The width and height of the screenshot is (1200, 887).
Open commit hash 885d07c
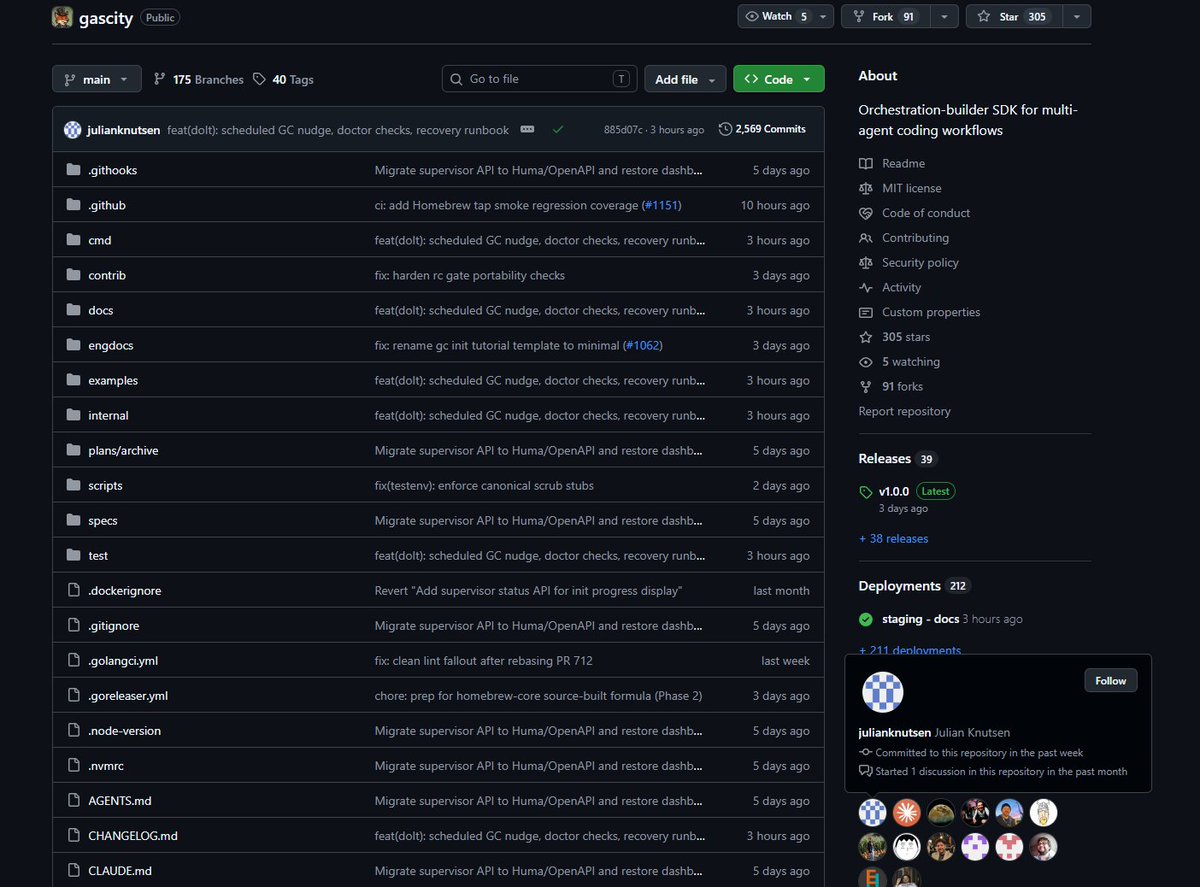coord(624,130)
